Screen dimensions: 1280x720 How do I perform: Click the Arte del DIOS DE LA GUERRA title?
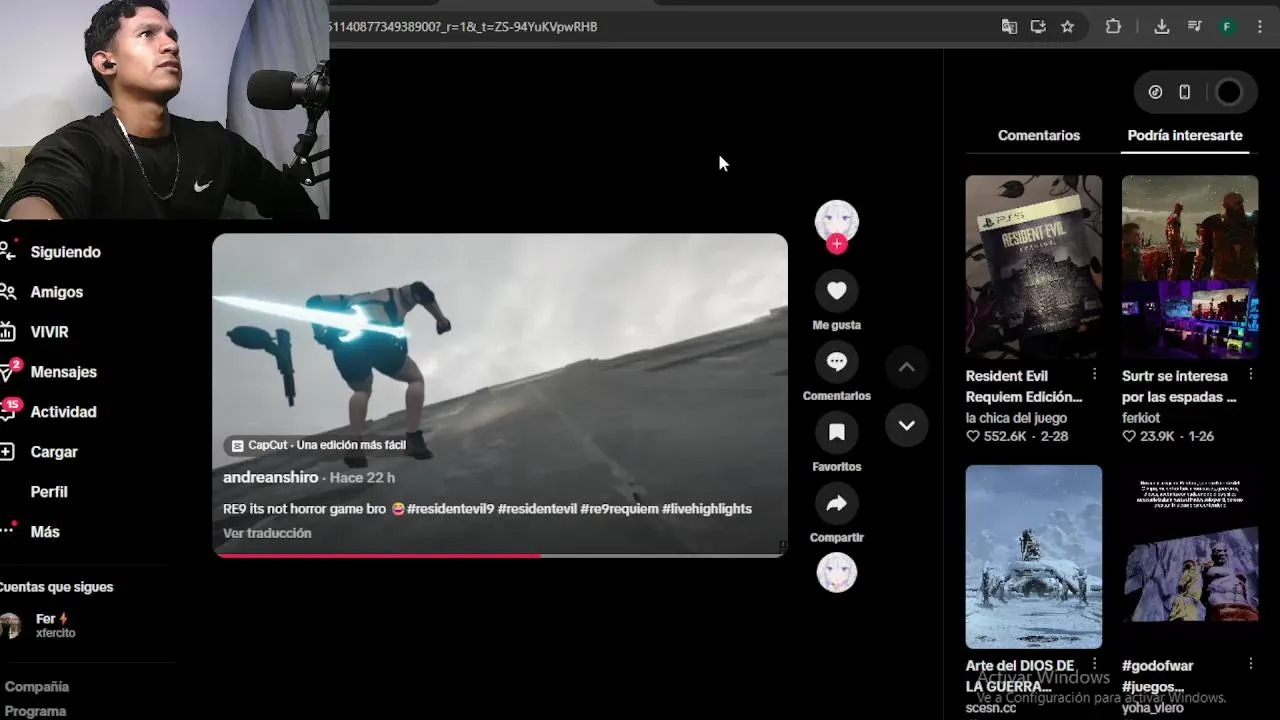1020,675
